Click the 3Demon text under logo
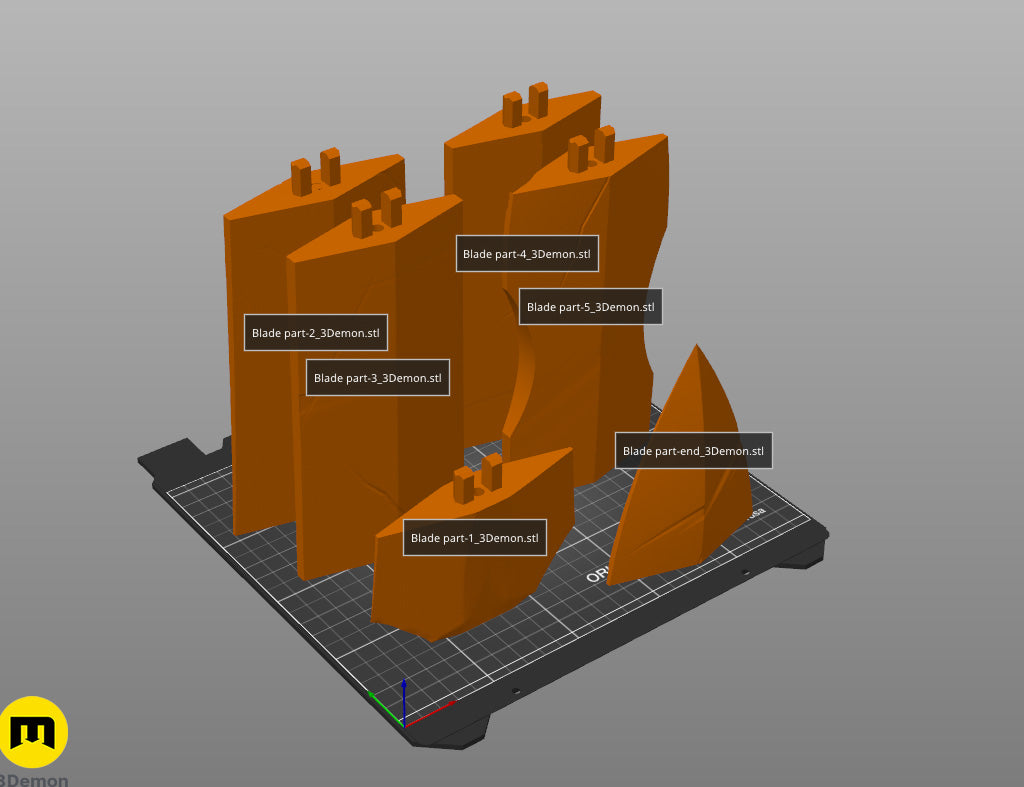This screenshot has height=787, width=1024. [34, 780]
